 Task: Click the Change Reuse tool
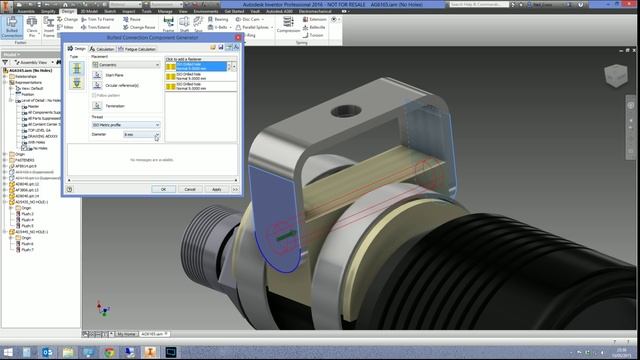coord(139,27)
